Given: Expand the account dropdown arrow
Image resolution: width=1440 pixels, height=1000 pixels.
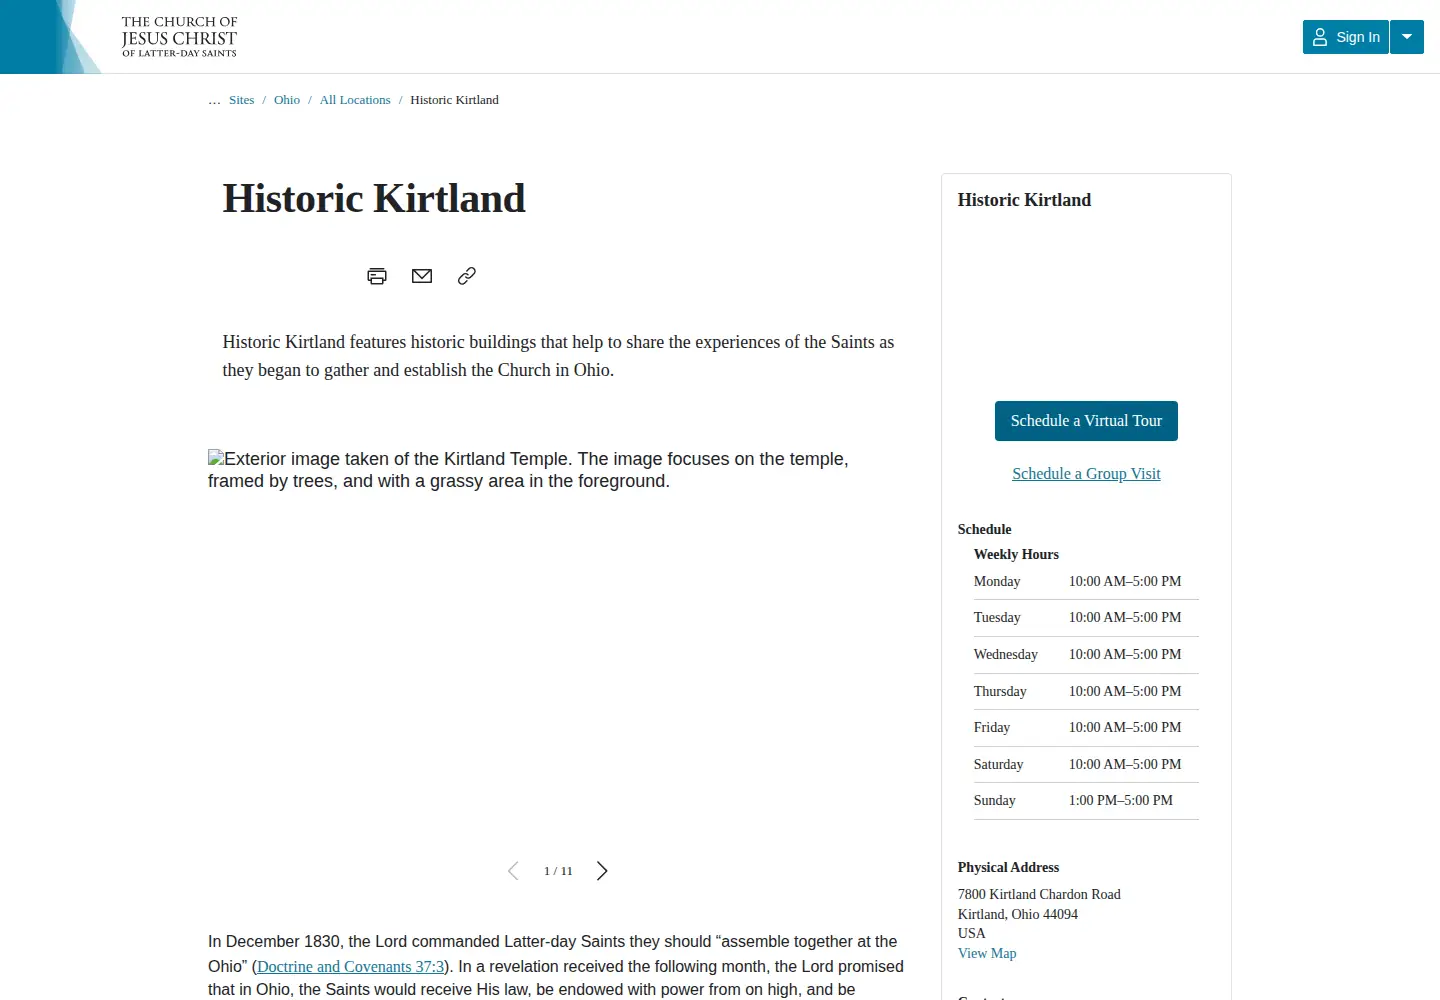Looking at the screenshot, I should (x=1407, y=37).
